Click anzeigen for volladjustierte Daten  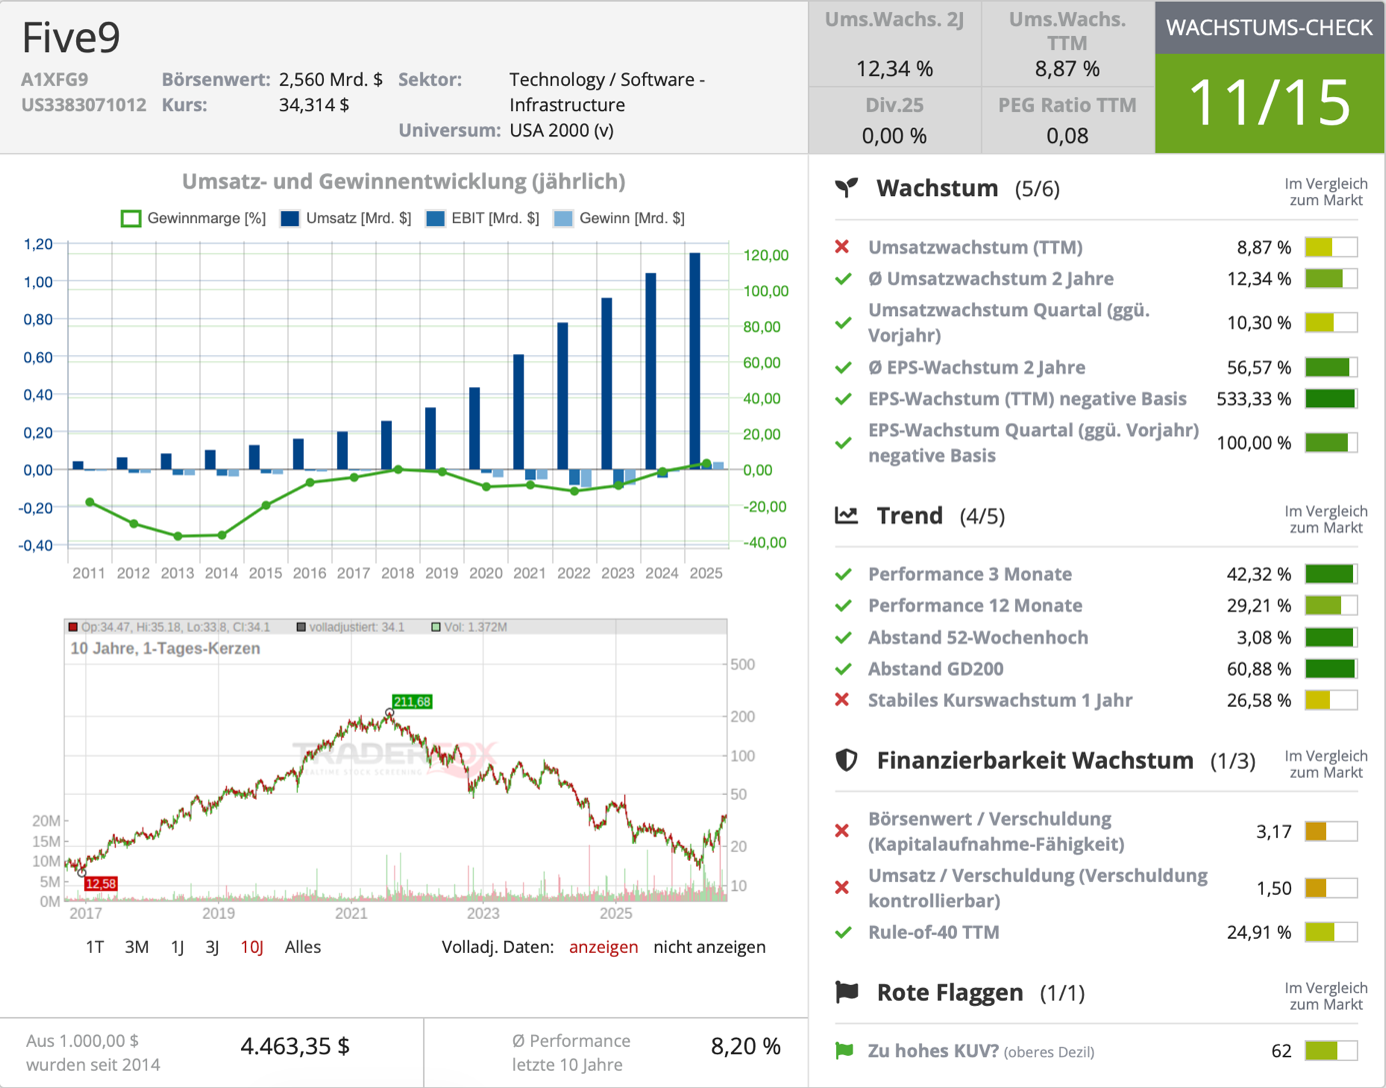point(603,947)
